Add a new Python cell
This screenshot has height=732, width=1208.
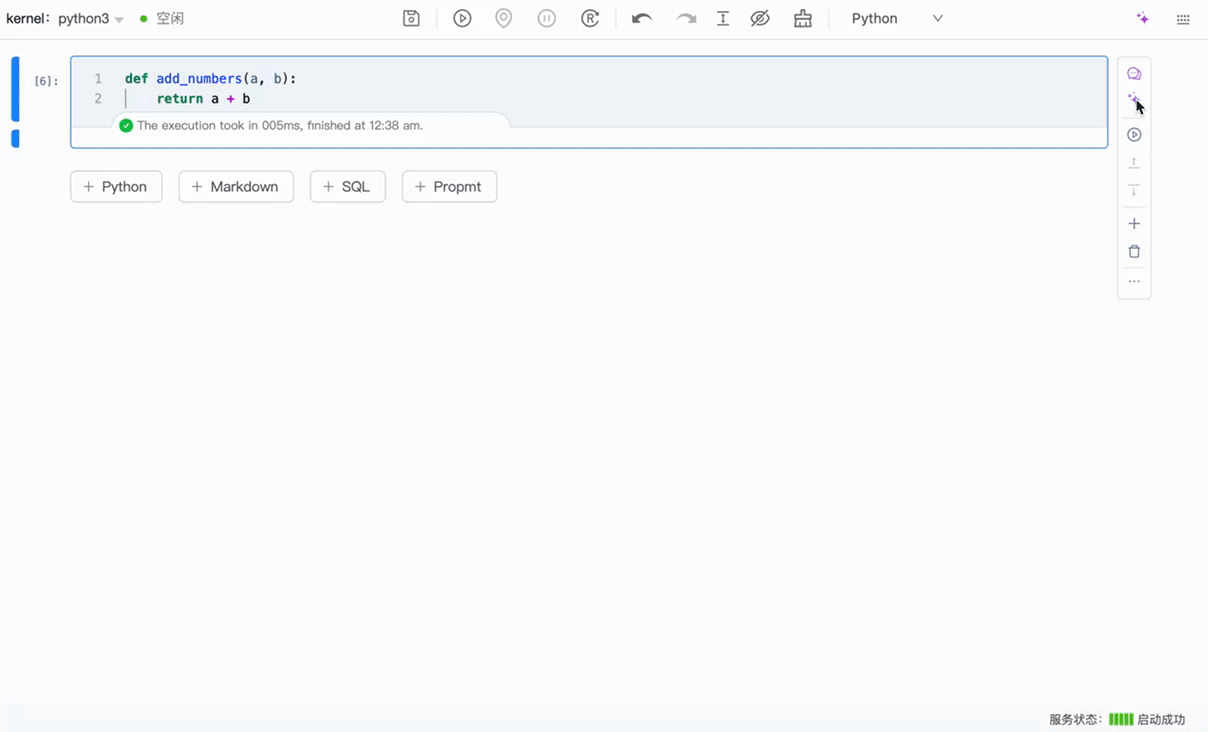click(116, 187)
